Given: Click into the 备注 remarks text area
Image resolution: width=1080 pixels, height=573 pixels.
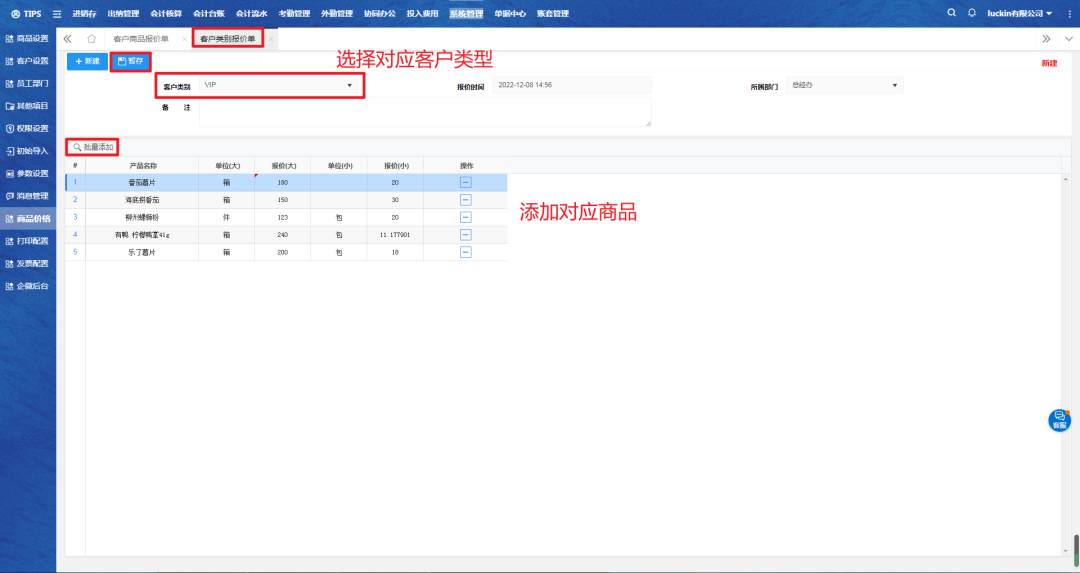Looking at the screenshot, I should point(425,111).
